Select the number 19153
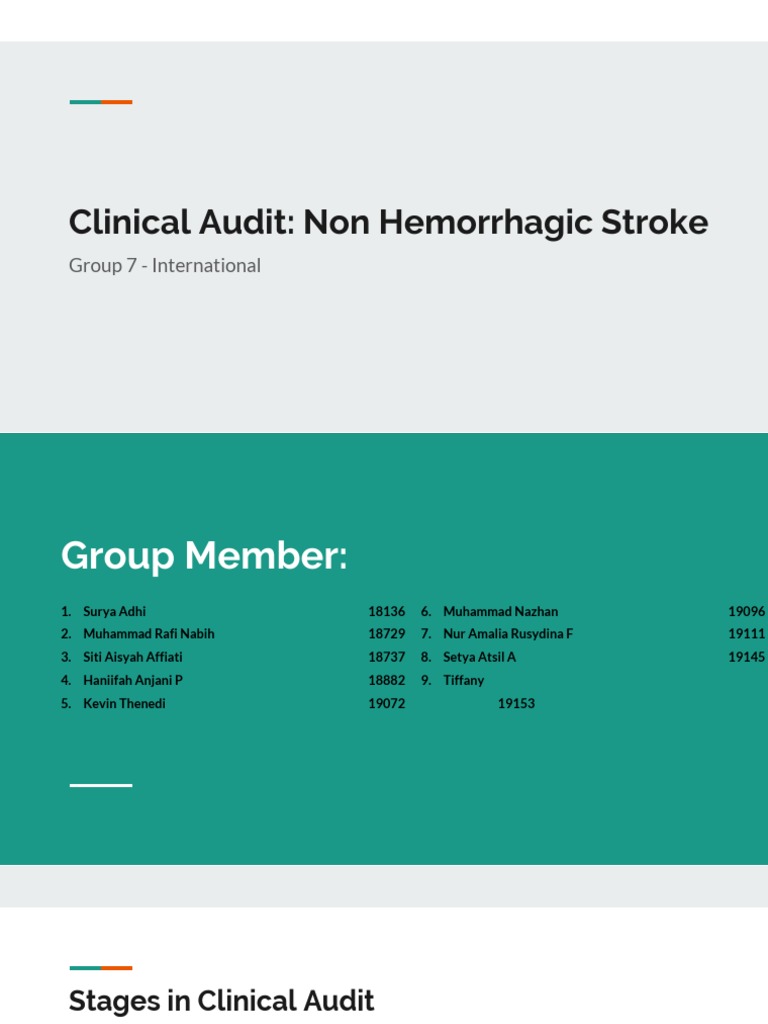The width and height of the screenshot is (768, 1024). [x=516, y=704]
